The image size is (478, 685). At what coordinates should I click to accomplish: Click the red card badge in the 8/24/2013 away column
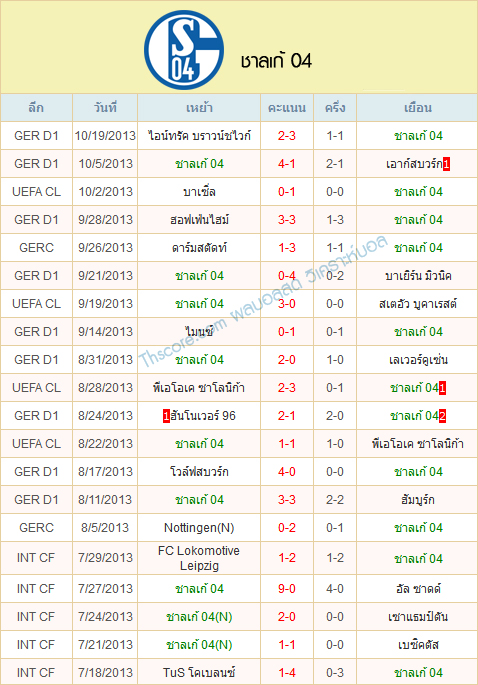pyautogui.click(x=442, y=416)
